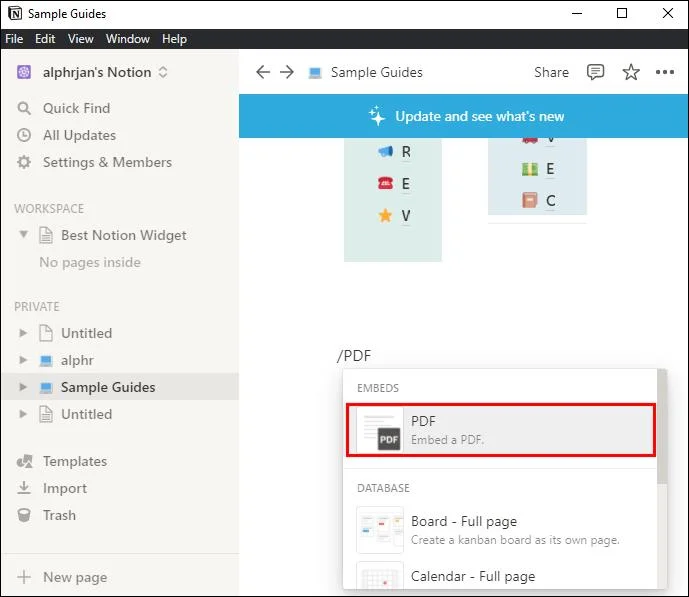Click the Board full page thumbnail
Image resolution: width=689 pixels, height=597 pixels.
click(380, 530)
